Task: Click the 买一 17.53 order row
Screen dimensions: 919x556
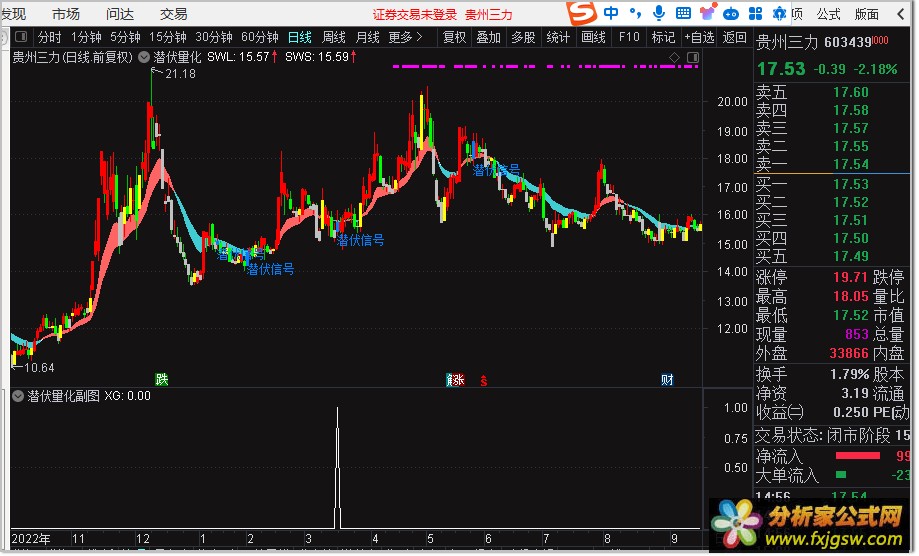Action: click(832, 185)
